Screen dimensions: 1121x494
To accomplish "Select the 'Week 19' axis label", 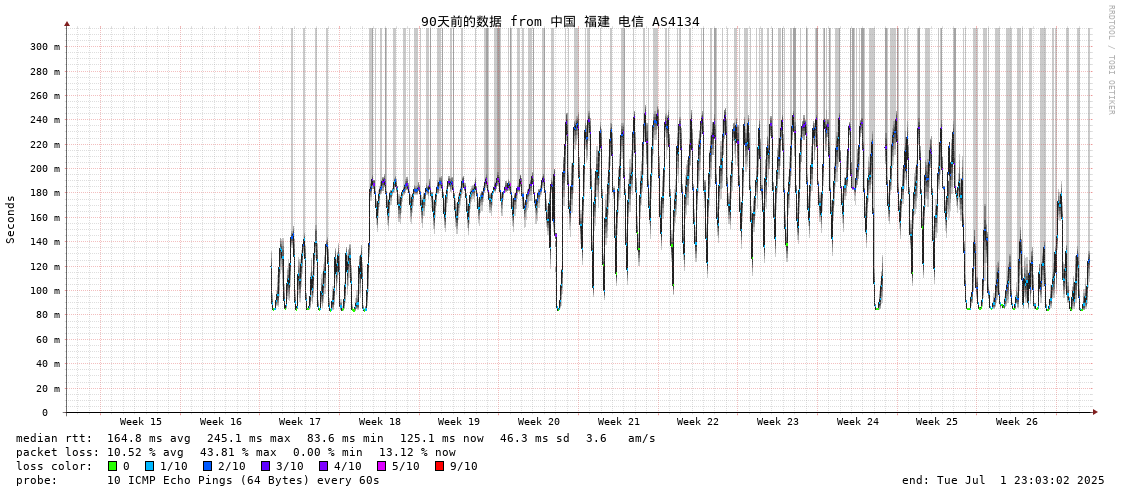I will click(x=459, y=422).
